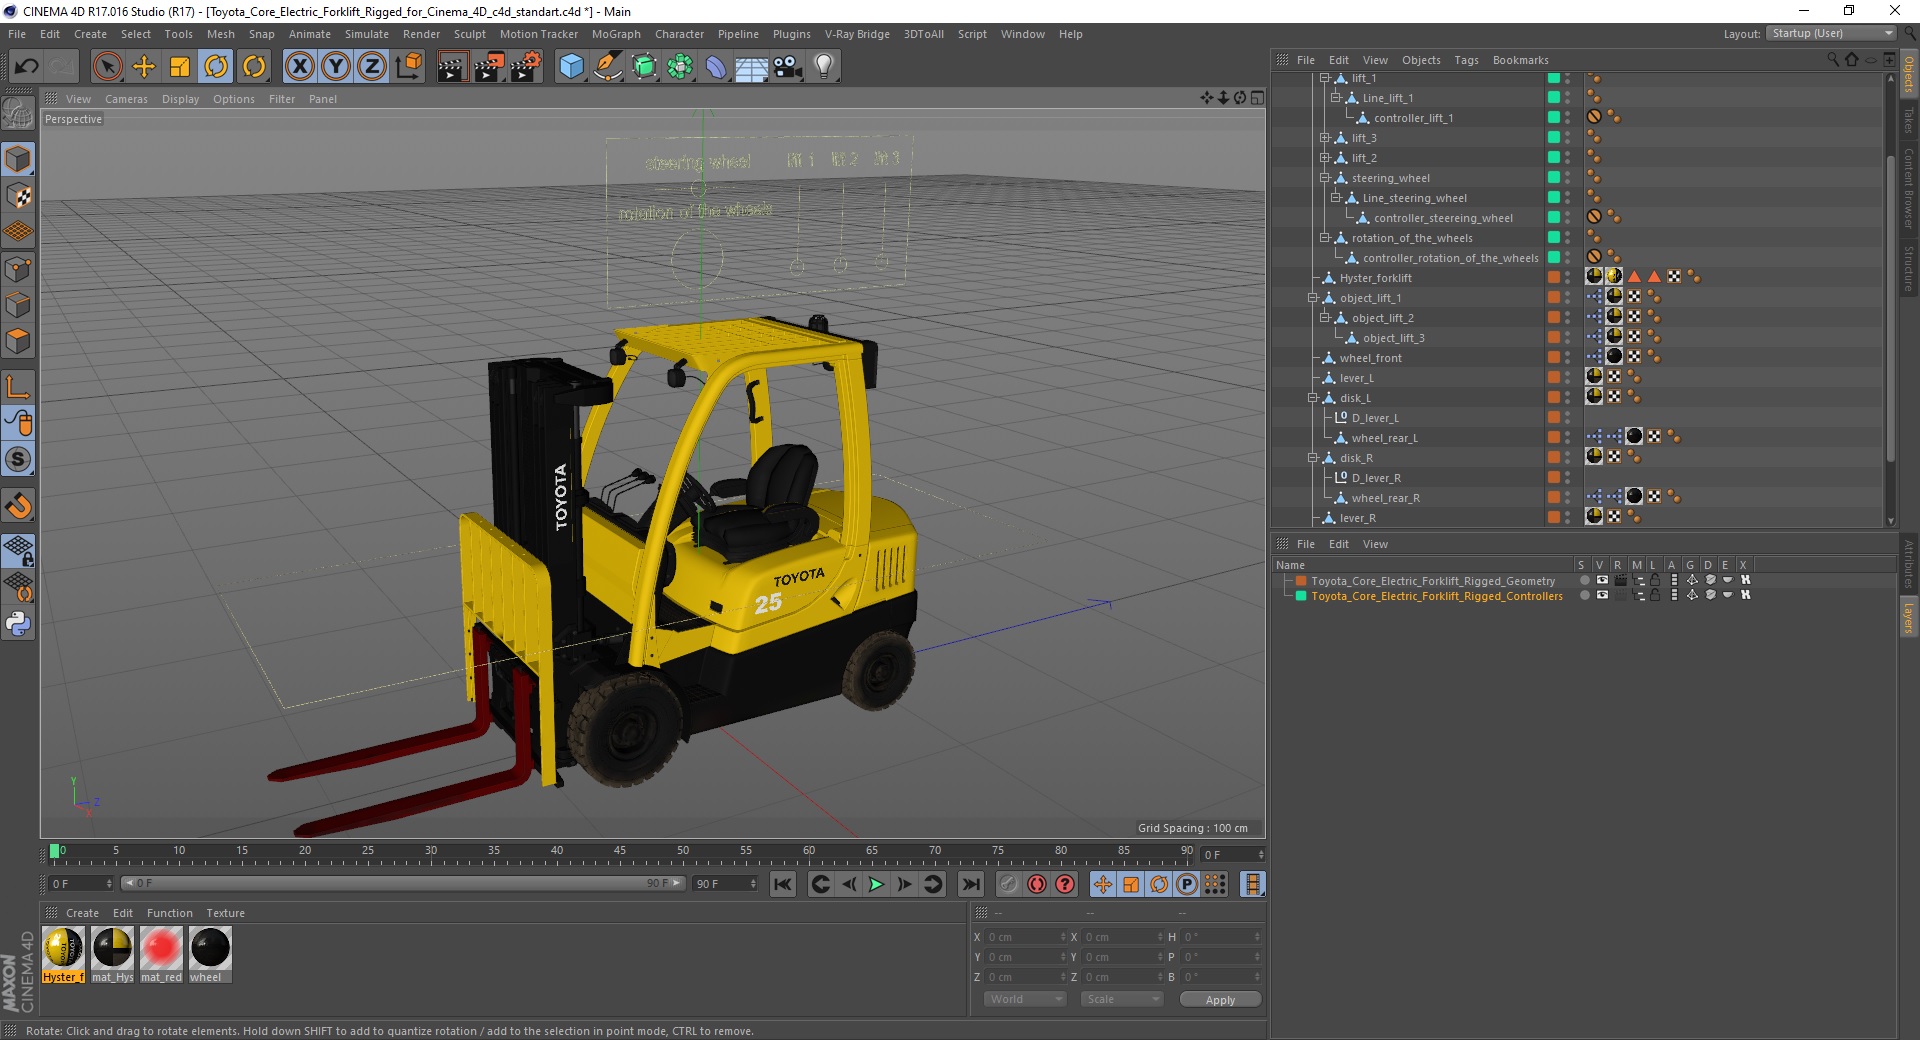
Task: Select Polygons mode
Action: click(18, 341)
